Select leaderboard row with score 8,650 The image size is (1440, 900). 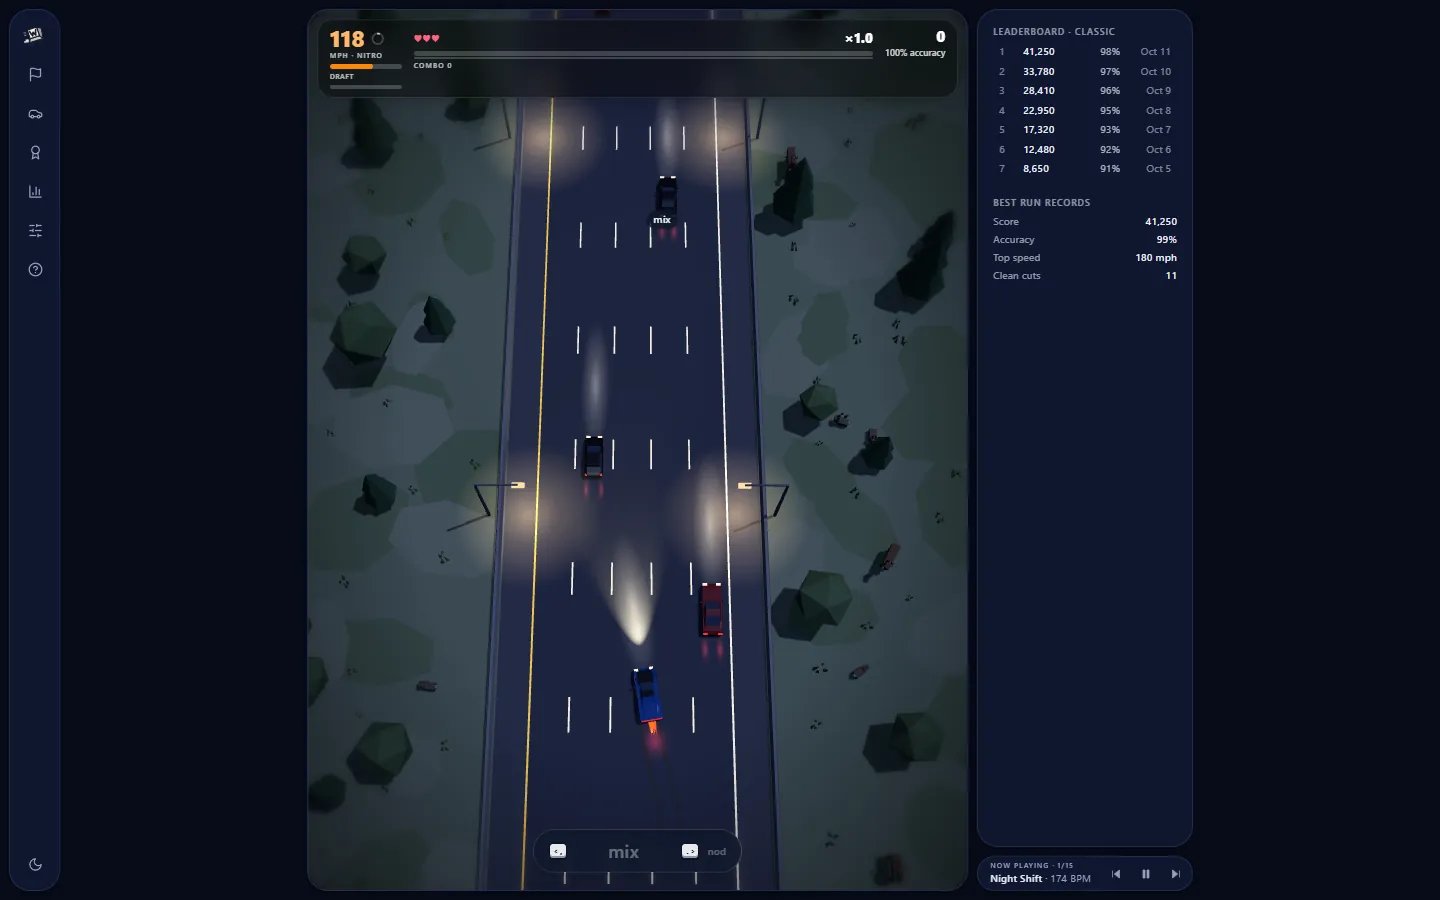tap(1085, 169)
